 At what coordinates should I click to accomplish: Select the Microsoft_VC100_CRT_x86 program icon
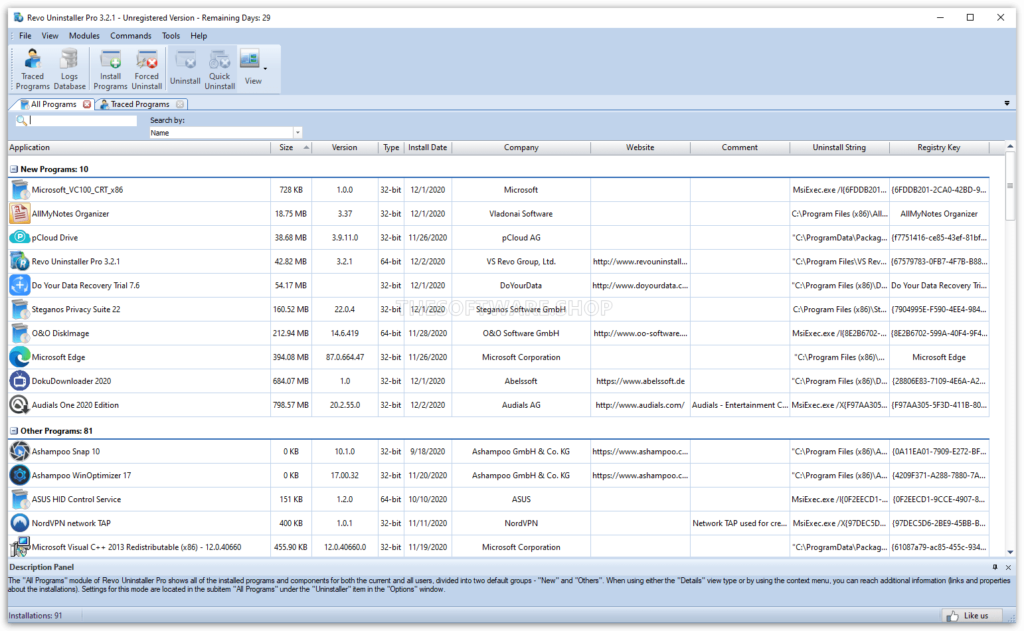20,190
